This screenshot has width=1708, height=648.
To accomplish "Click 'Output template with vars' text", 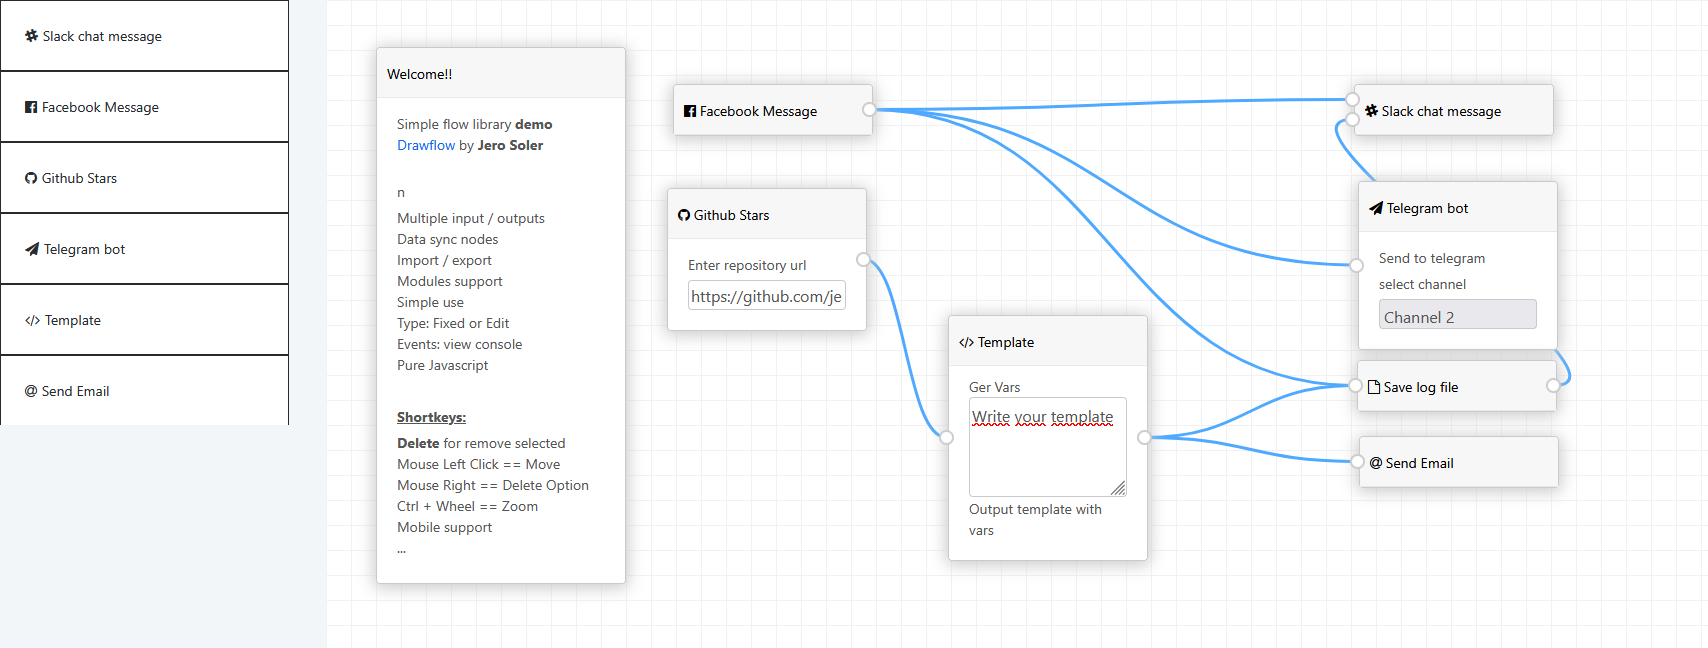I will (1035, 520).
